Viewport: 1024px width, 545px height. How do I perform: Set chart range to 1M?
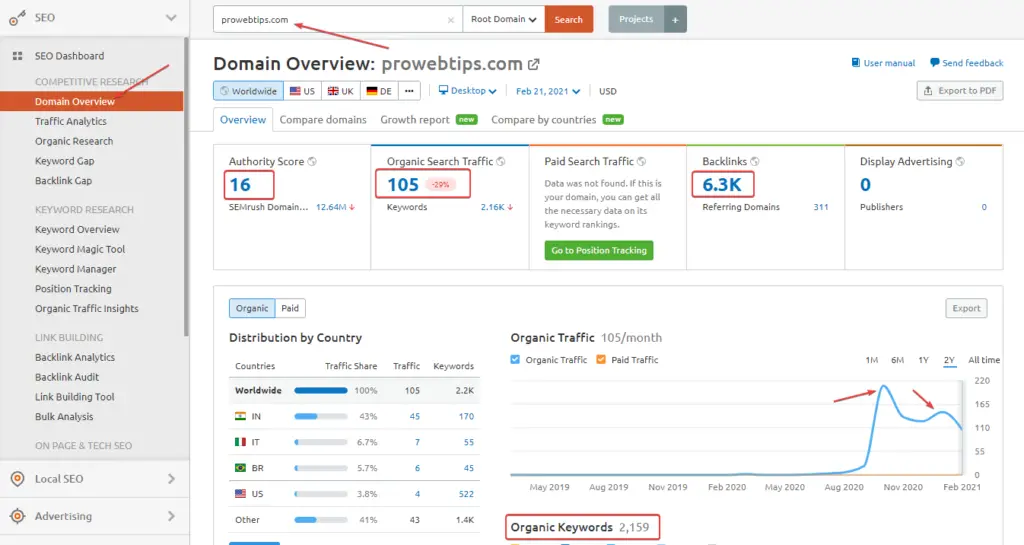coord(871,360)
